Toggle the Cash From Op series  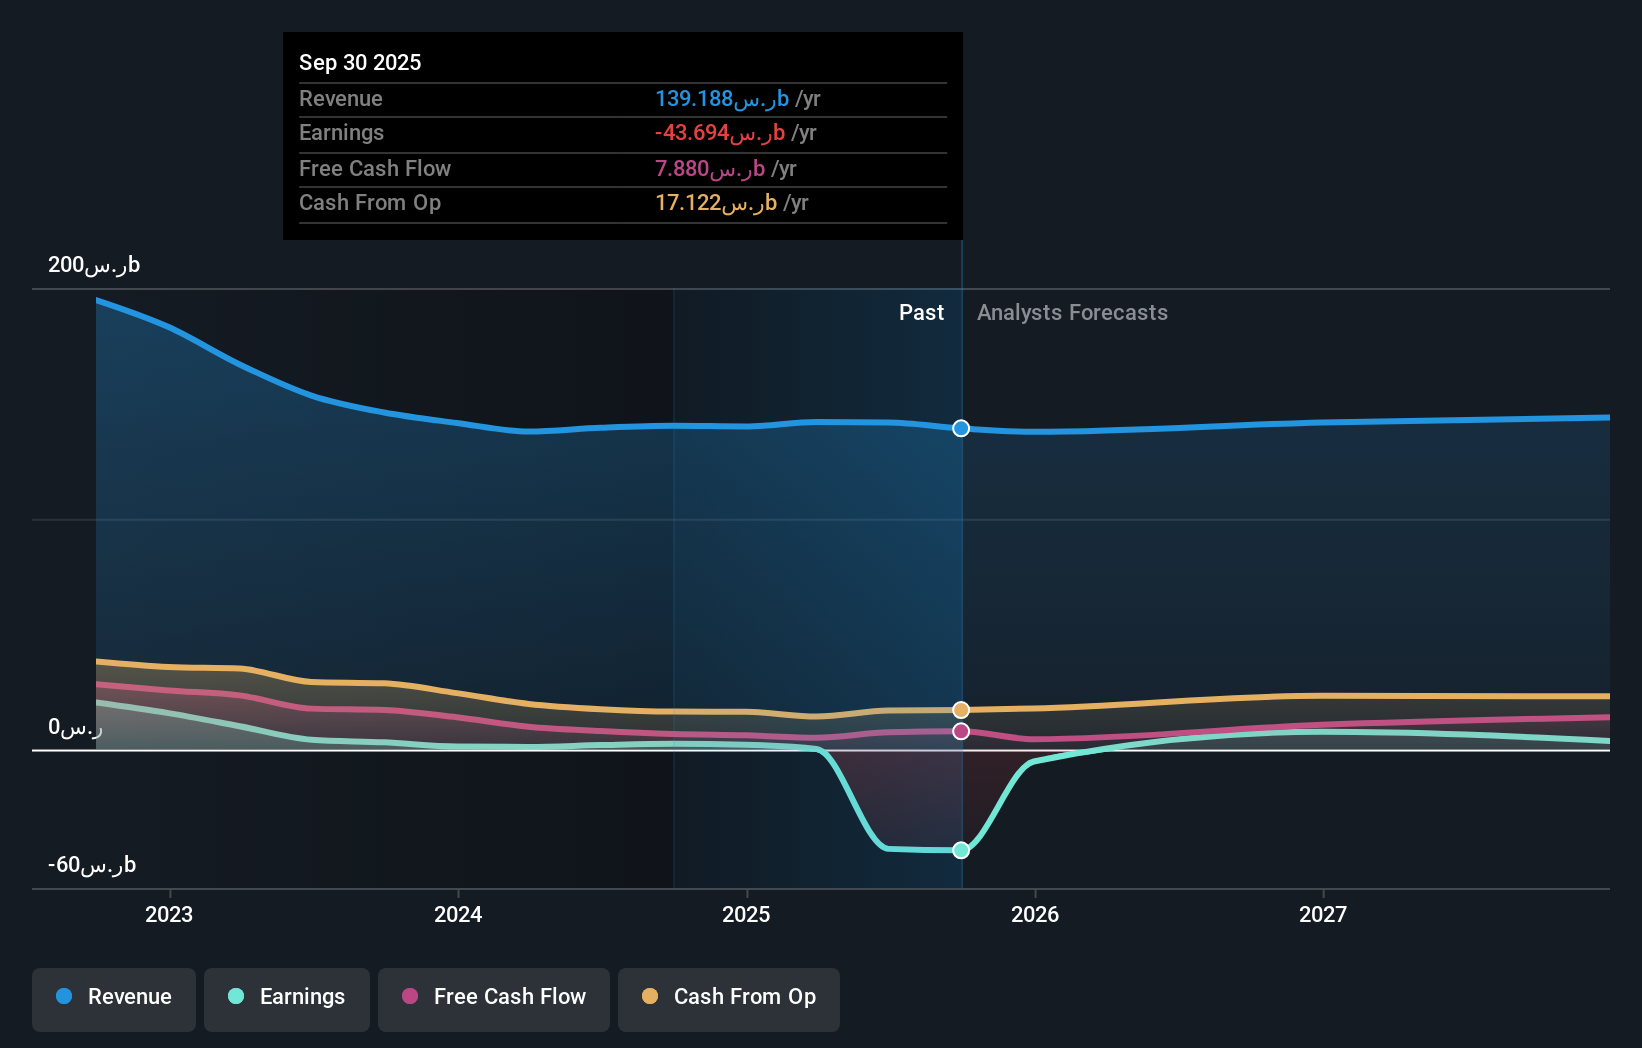tap(728, 998)
